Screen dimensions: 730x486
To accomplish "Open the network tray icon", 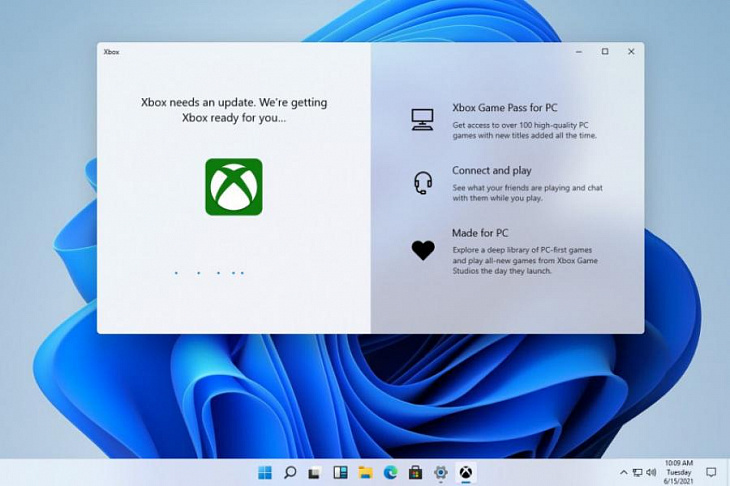I will (638, 472).
